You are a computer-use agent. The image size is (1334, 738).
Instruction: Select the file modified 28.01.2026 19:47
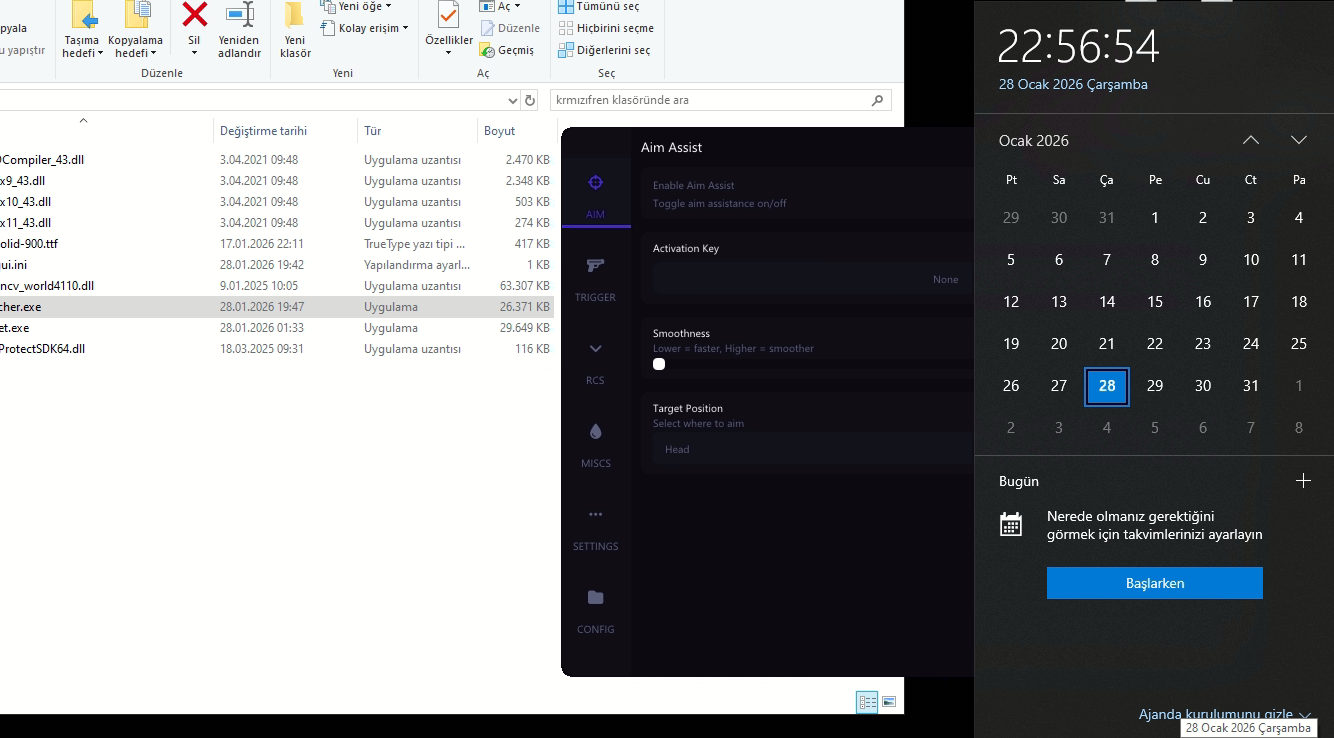(277, 307)
